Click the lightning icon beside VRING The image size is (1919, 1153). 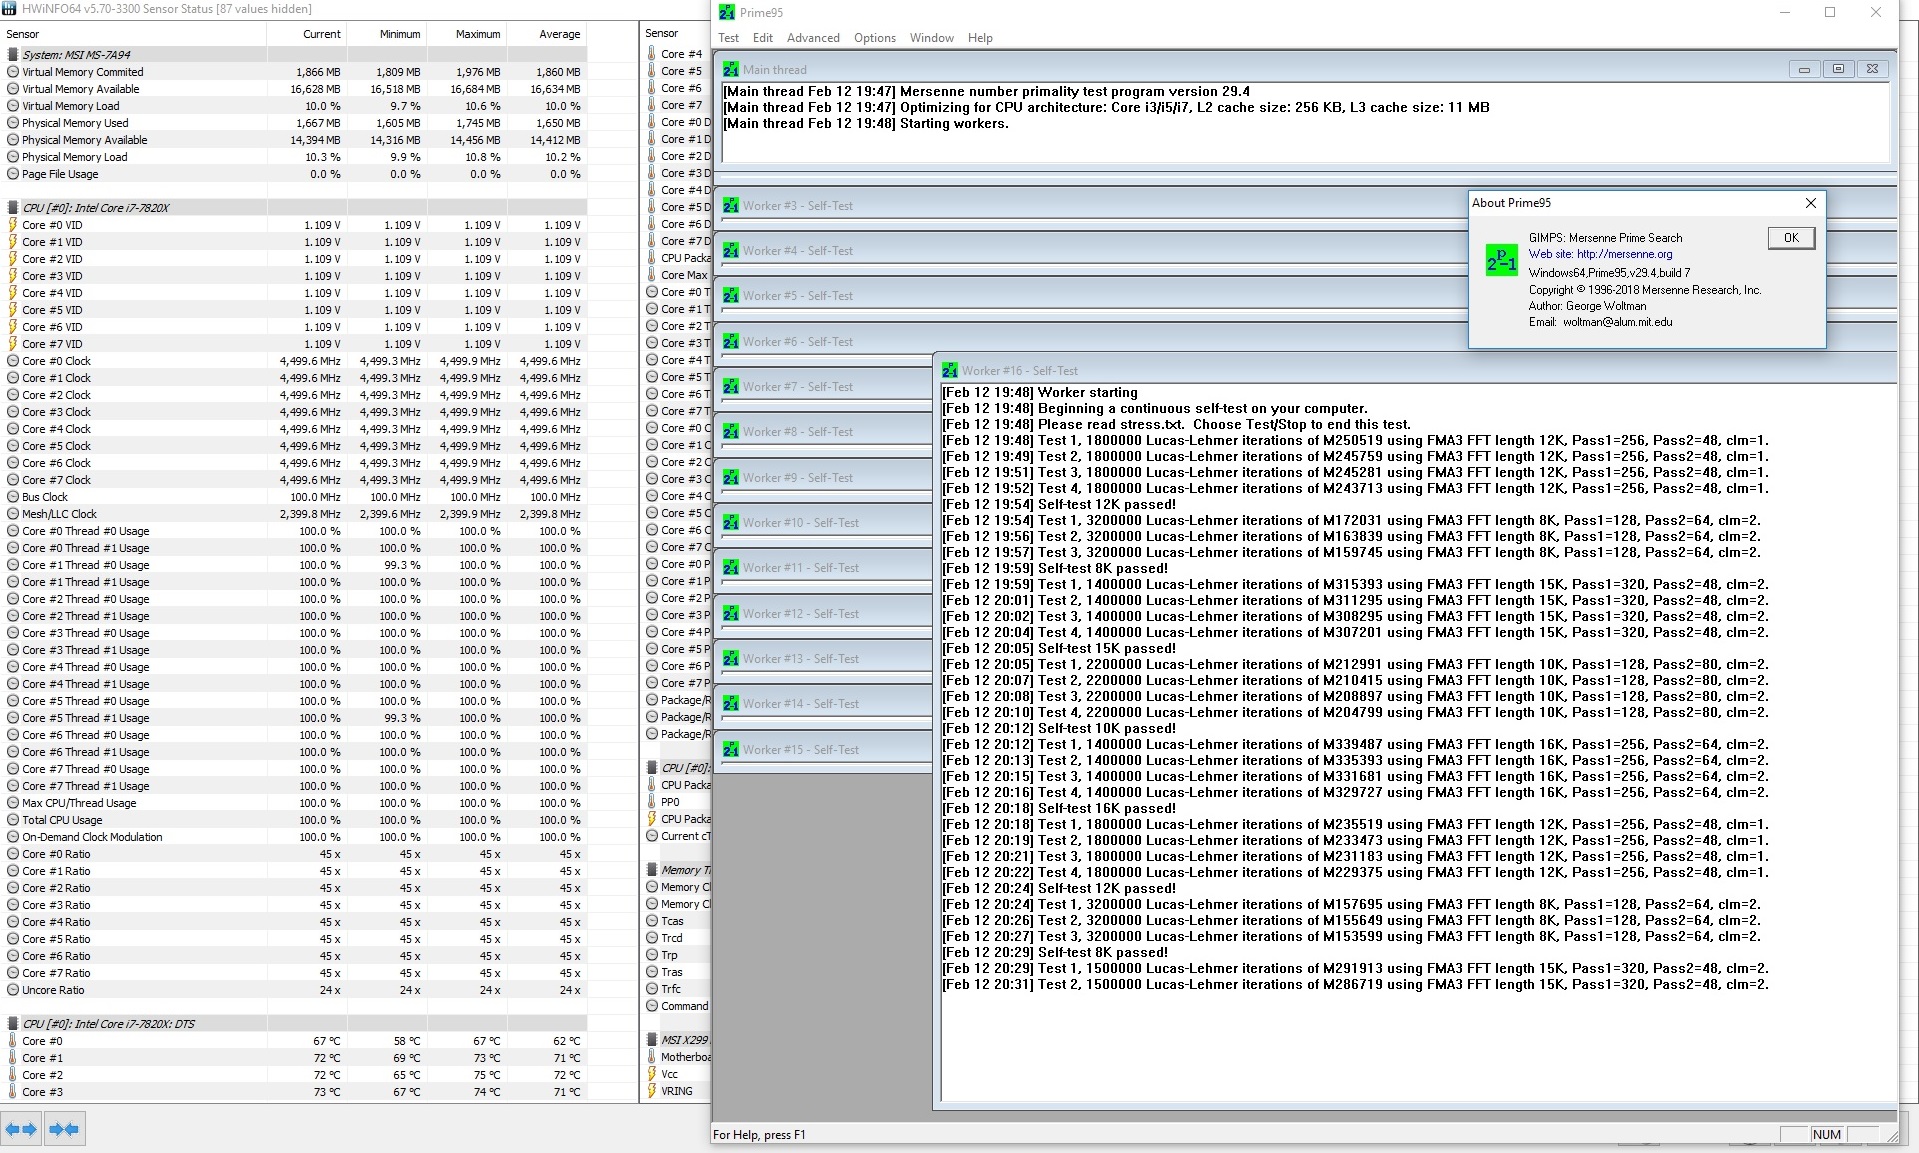[x=652, y=1091]
